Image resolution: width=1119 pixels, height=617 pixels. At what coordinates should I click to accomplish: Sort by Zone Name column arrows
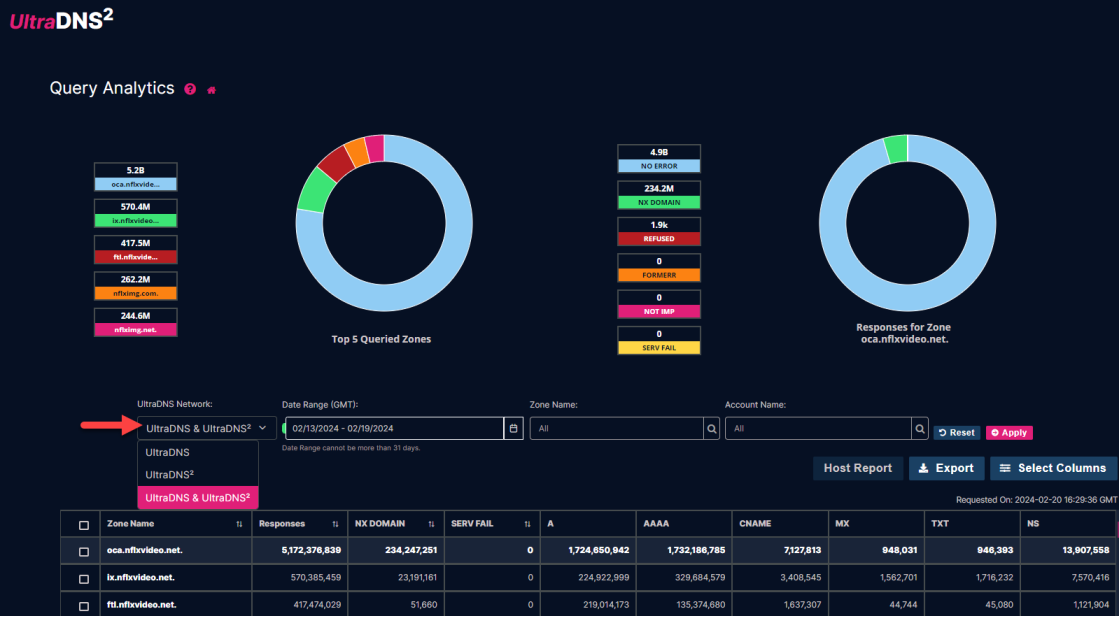click(x=239, y=524)
